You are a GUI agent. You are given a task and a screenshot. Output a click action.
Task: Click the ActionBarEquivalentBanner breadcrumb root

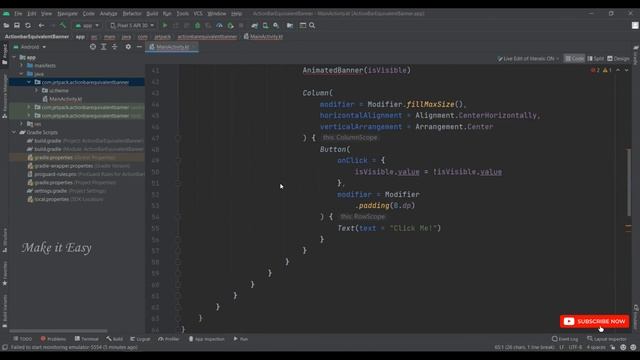point(37,36)
